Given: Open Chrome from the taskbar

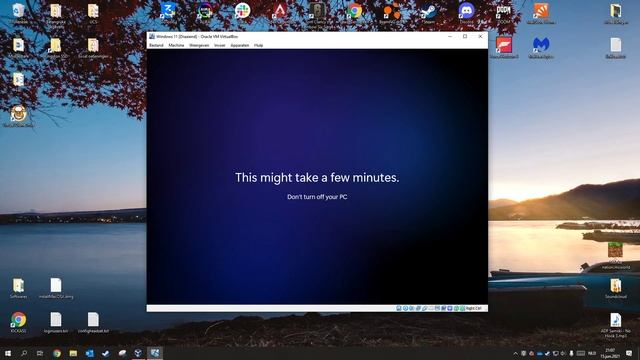Looking at the screenshot, I should pos(57,353).
